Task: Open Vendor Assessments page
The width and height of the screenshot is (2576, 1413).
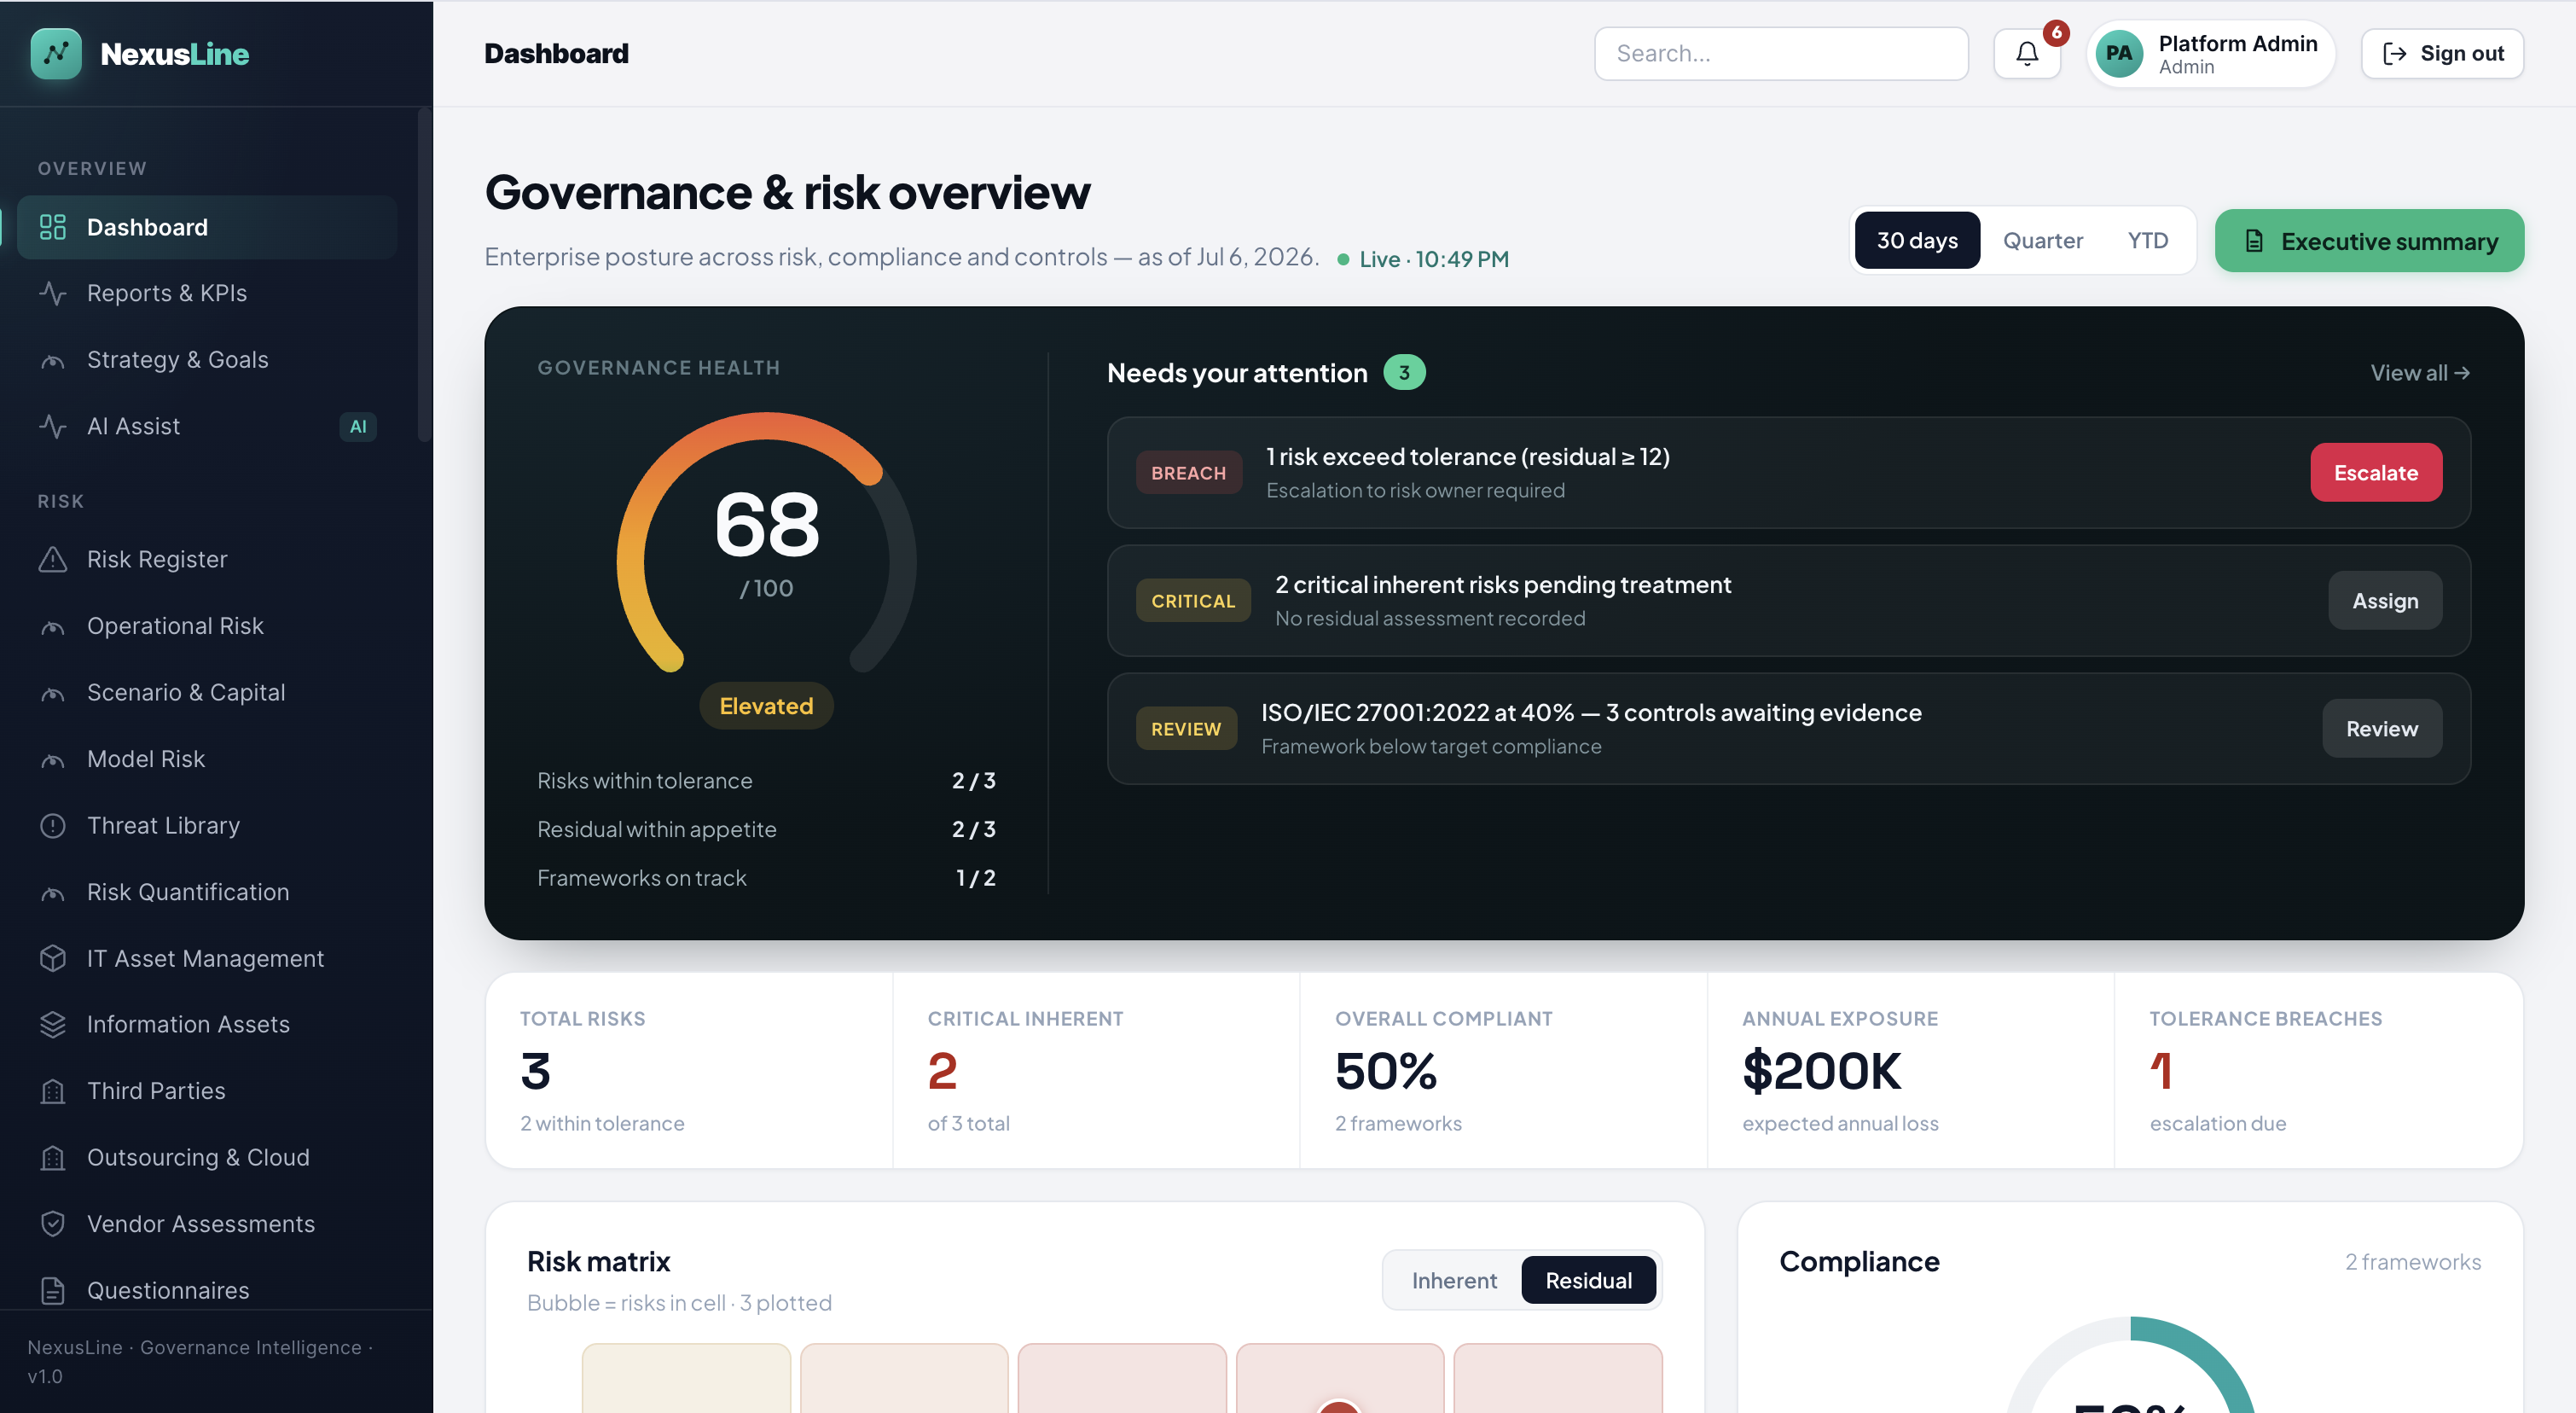Action: [207, 1224]
